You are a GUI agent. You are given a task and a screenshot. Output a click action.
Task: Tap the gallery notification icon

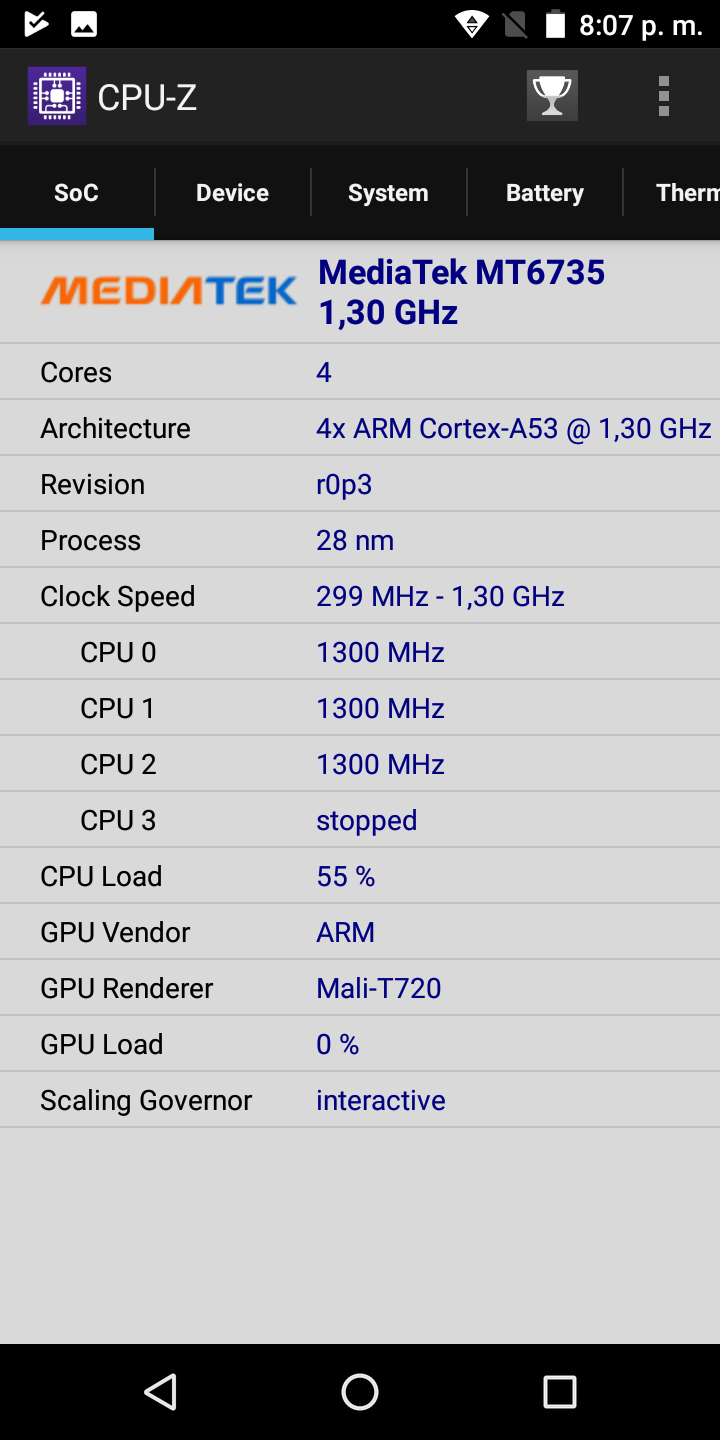coord(84,24)
